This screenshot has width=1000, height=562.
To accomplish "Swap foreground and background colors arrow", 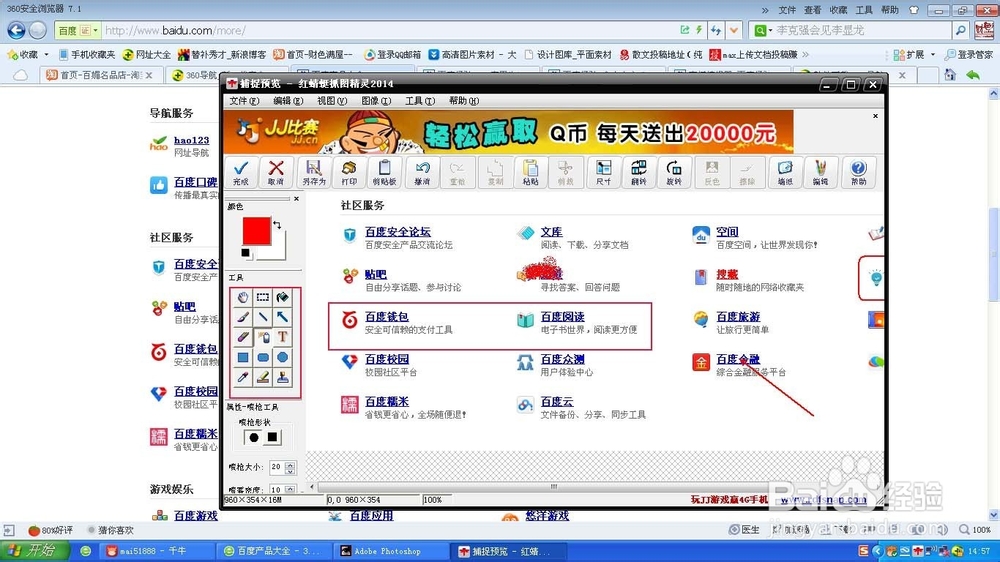I will click(x=277, y=225).
